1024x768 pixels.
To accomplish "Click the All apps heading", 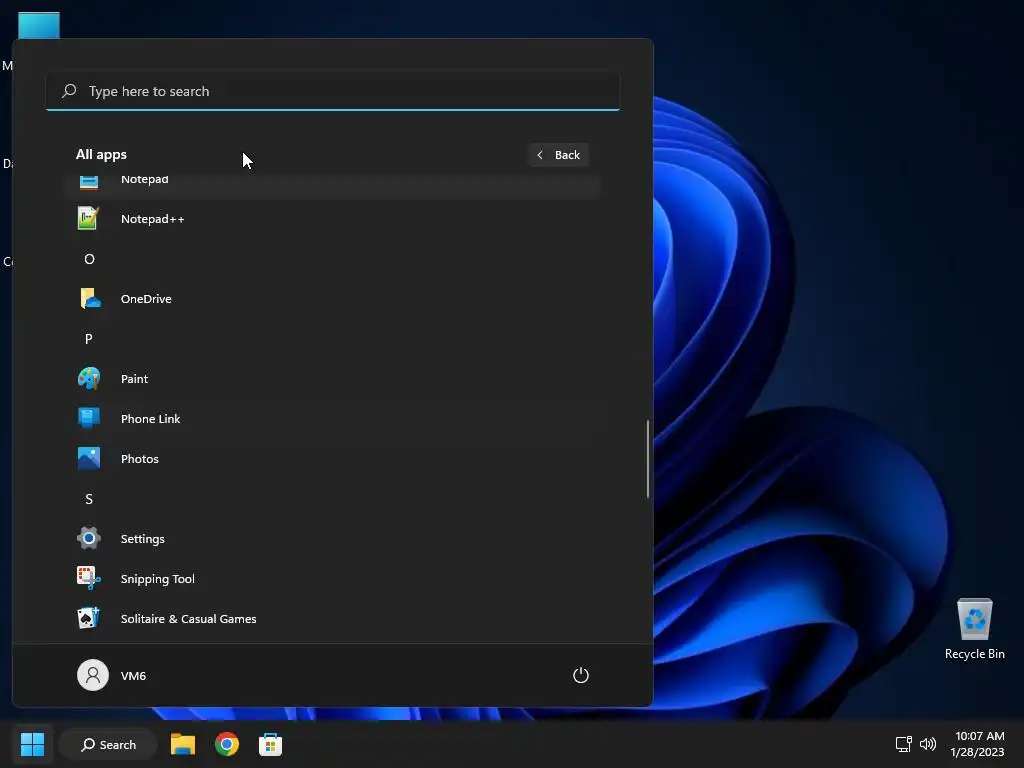I will (101, 155).
